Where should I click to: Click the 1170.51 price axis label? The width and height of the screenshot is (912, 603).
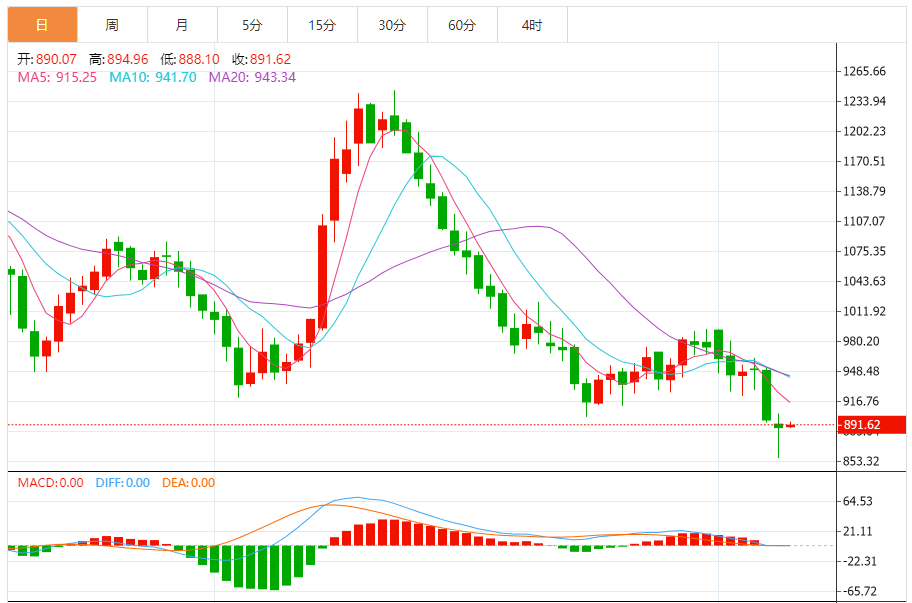coord(864,161)
